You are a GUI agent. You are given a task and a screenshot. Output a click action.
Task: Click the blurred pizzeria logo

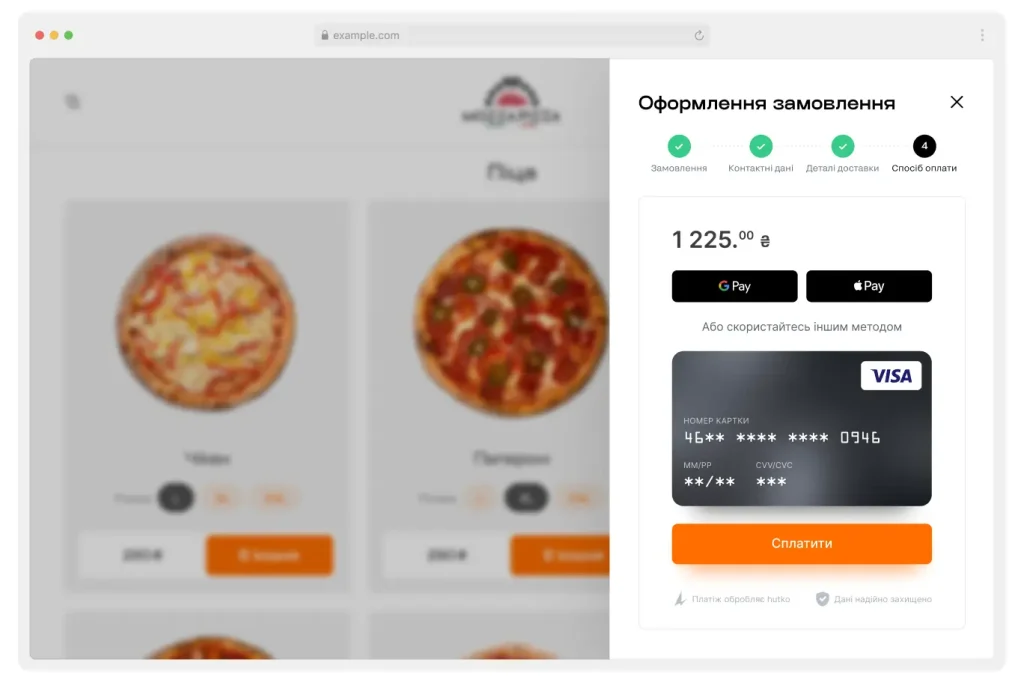511,103
